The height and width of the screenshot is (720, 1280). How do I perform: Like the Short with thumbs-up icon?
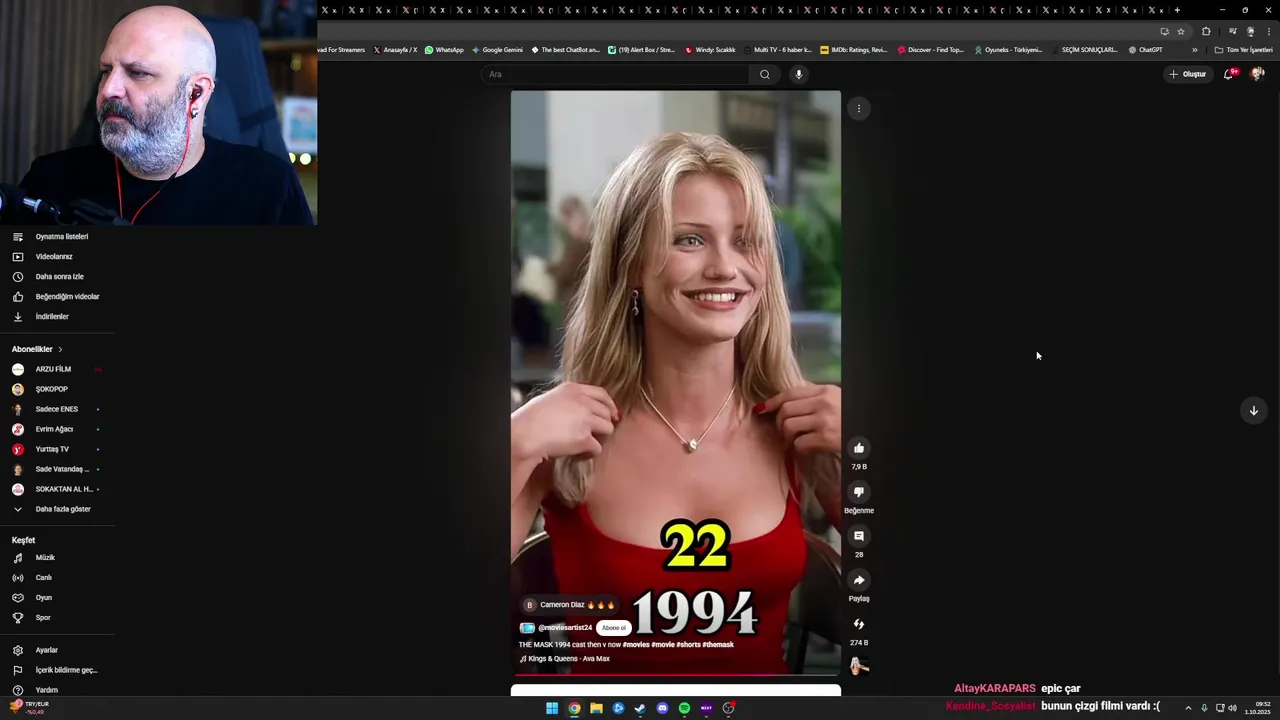858,448
